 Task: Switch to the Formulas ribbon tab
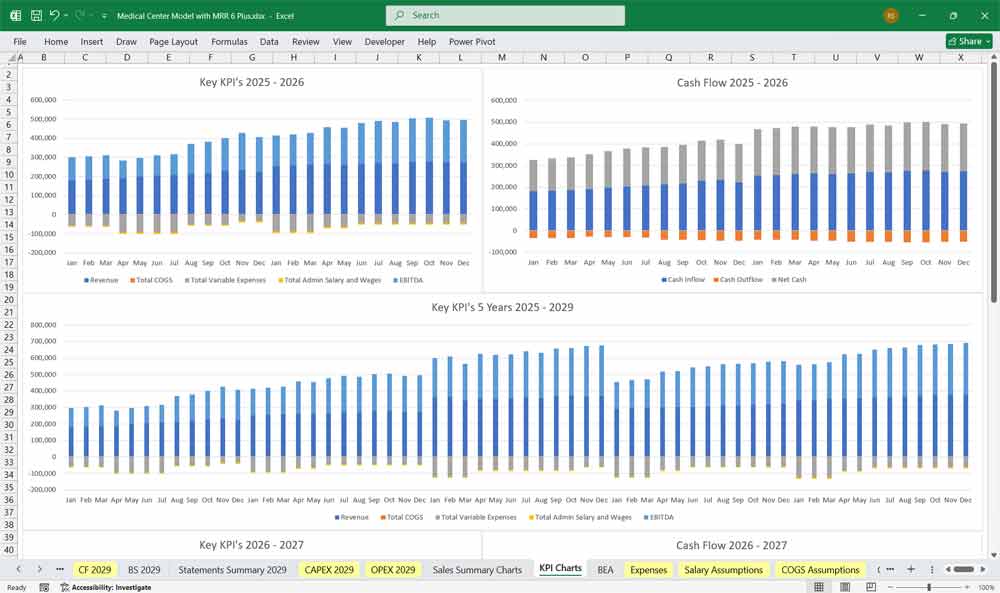pyautogui.click(x=229, y=41)
